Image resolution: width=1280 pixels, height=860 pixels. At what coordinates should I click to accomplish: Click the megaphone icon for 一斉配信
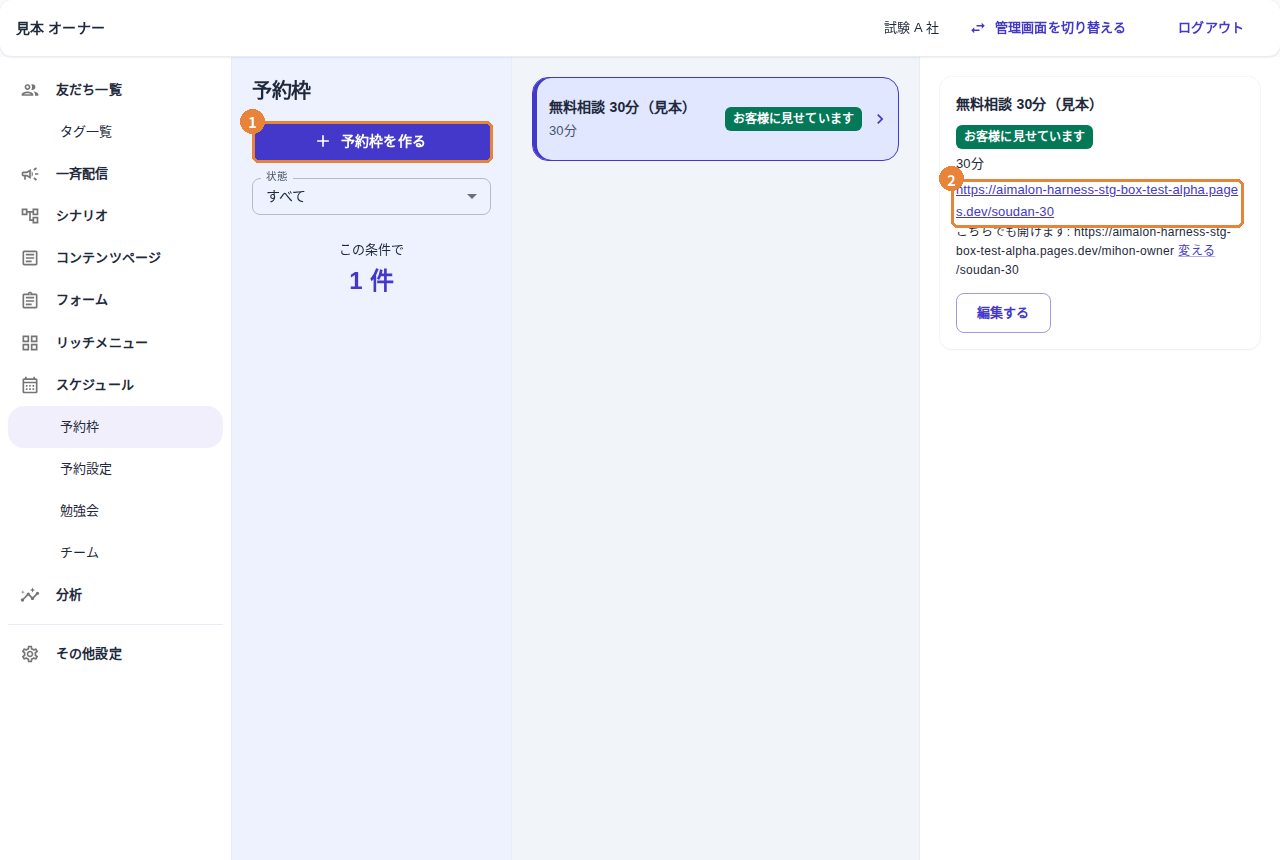[30, 174]
